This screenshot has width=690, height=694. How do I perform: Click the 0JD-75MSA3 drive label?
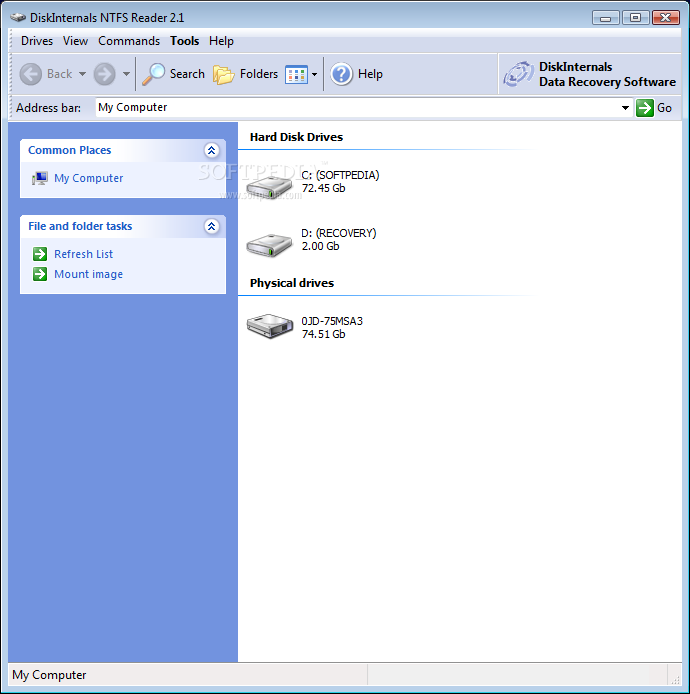pos(332,321)
